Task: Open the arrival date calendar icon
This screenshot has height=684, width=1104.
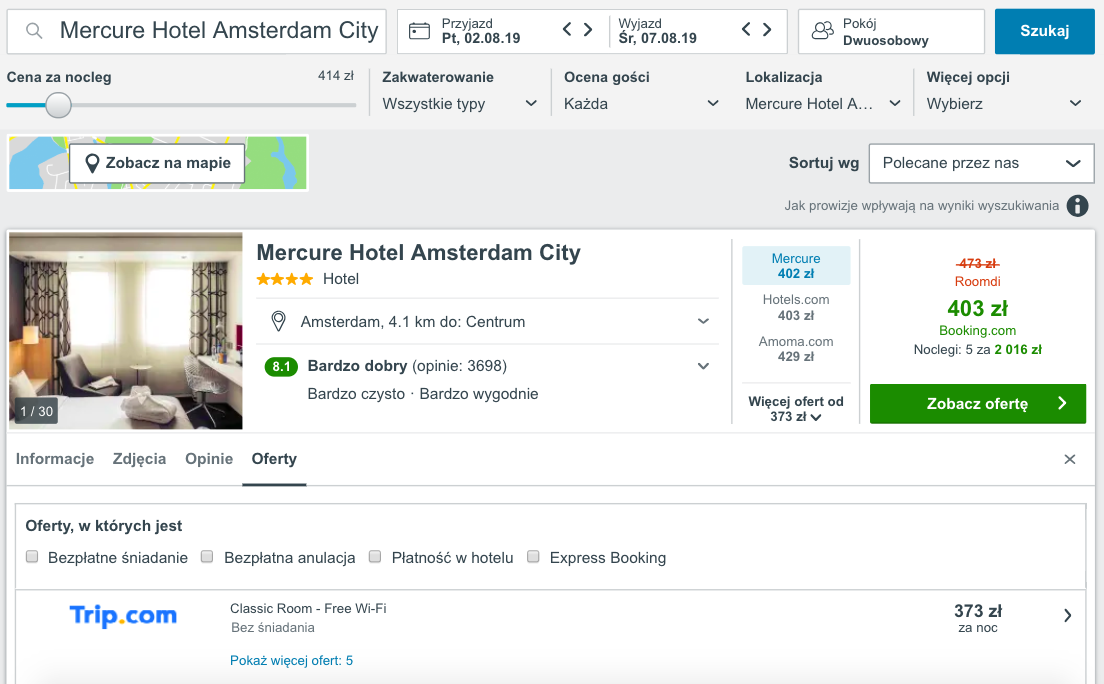Action: click(419, 31)
